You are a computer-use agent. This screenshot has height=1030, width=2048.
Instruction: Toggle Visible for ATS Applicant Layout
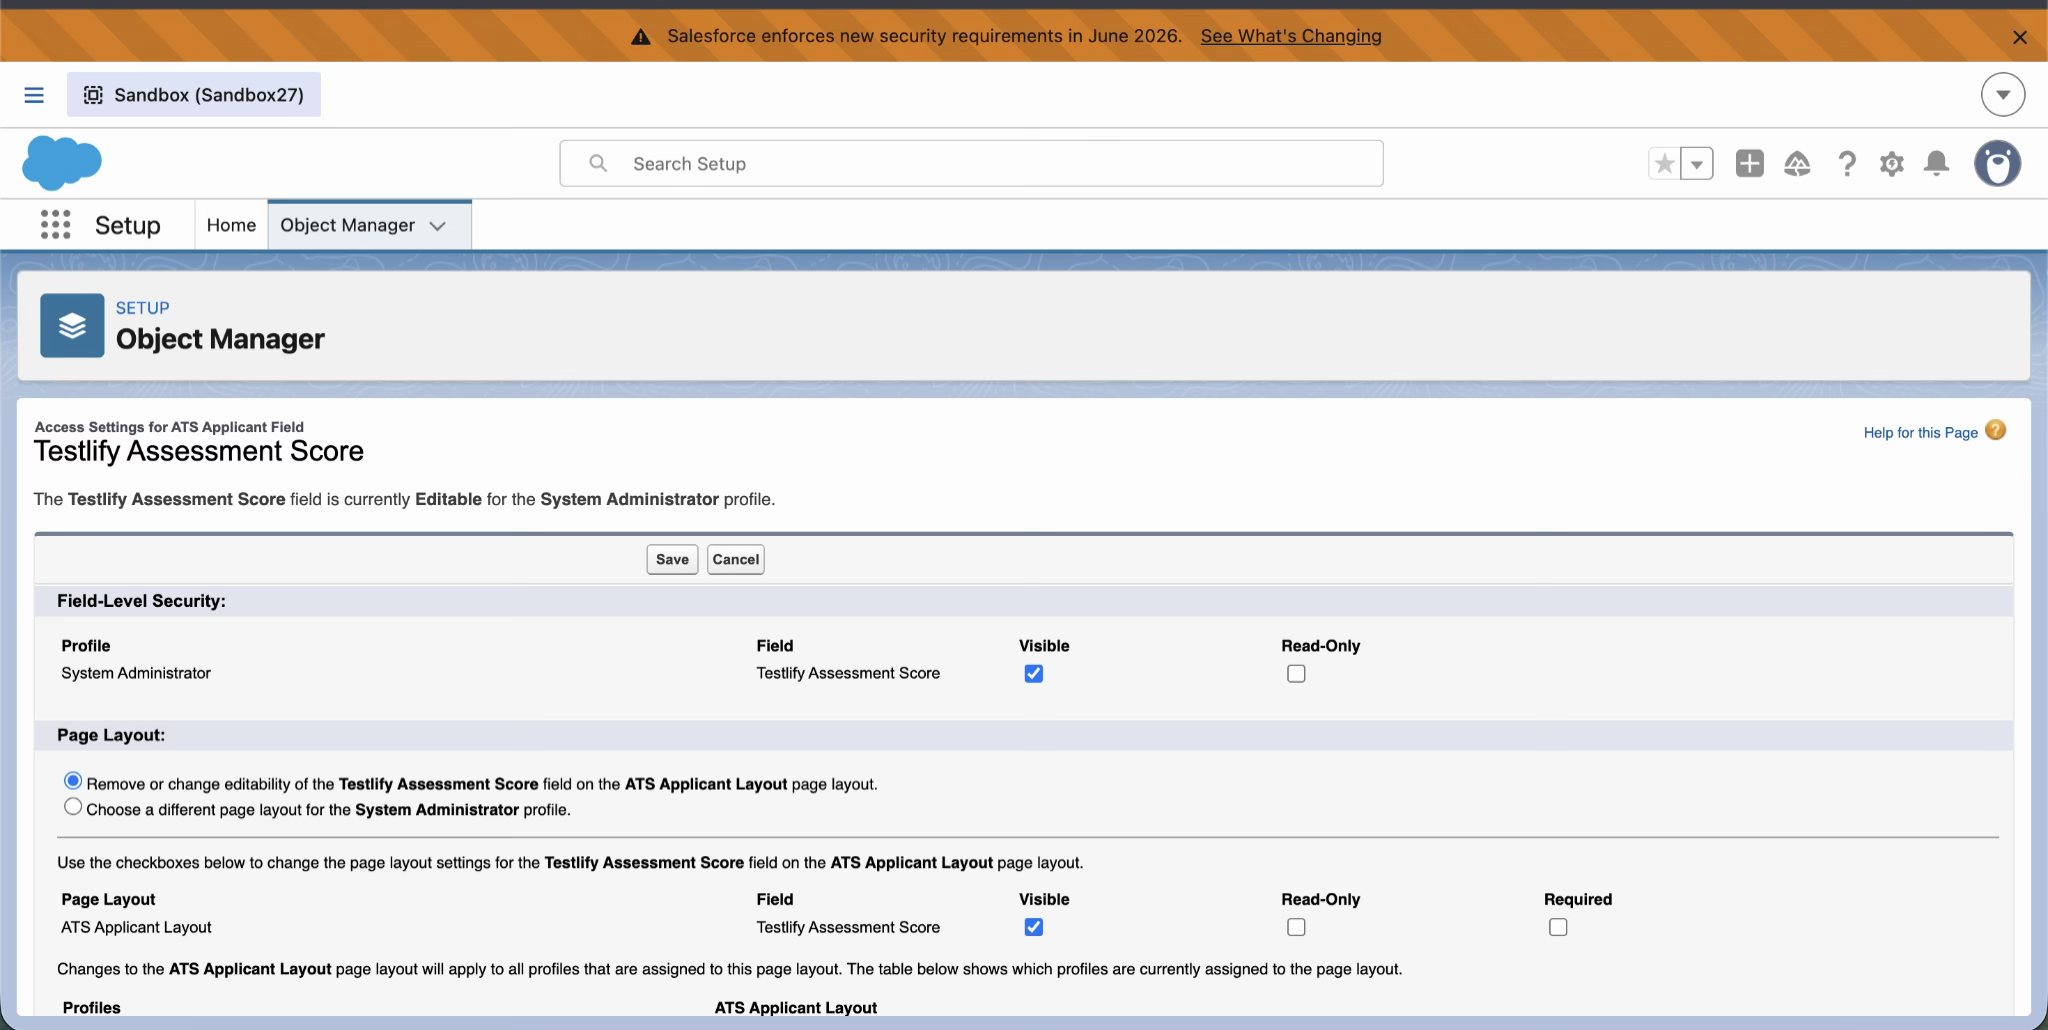point(1034,927)
